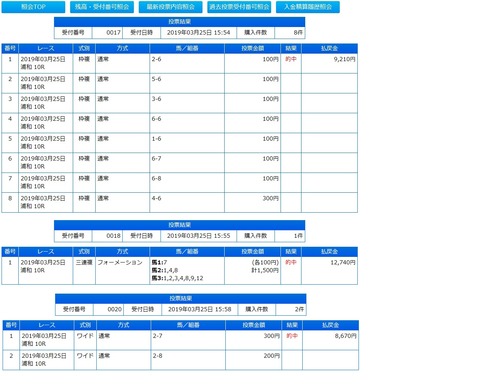The image size is (480, 384).
Task: Click 的中 result in the 三連複 row
Action: 291,262
